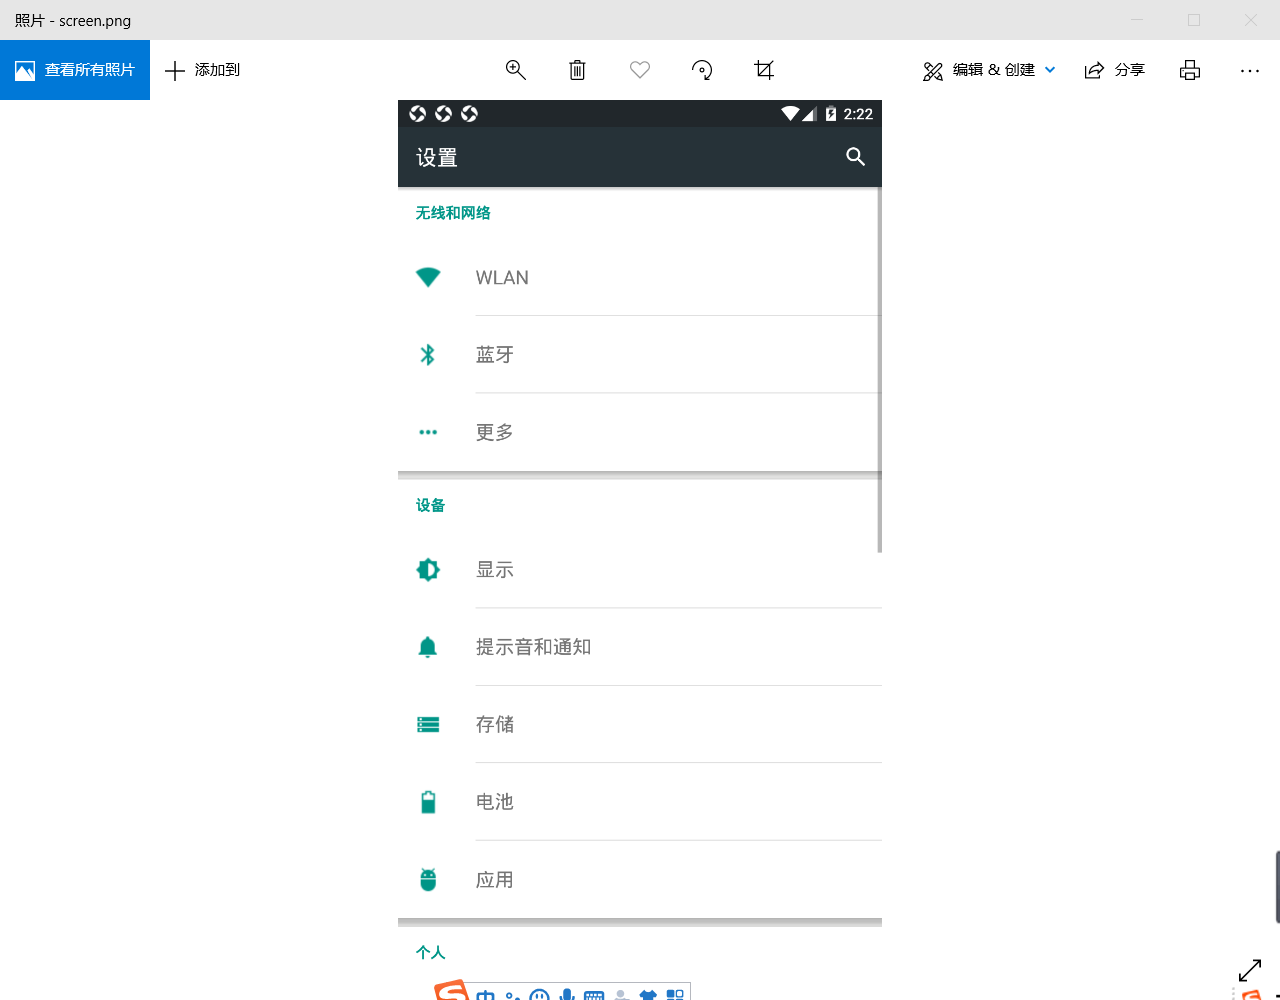Screen dimensions: 1280x1000
Task: Click the settings list scrollbar
Action: (x=879, y=370)
